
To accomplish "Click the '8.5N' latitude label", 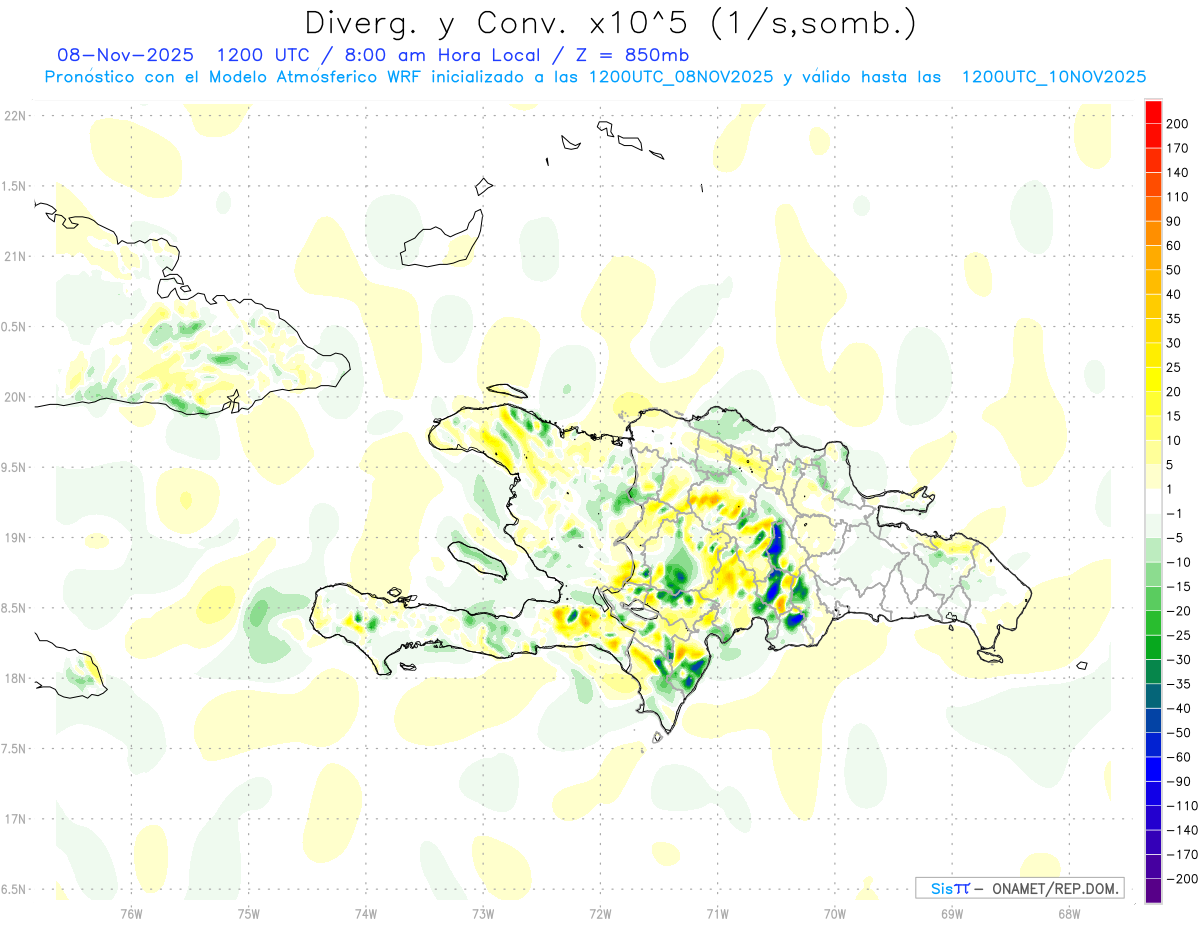I will (x=14, y=608).
